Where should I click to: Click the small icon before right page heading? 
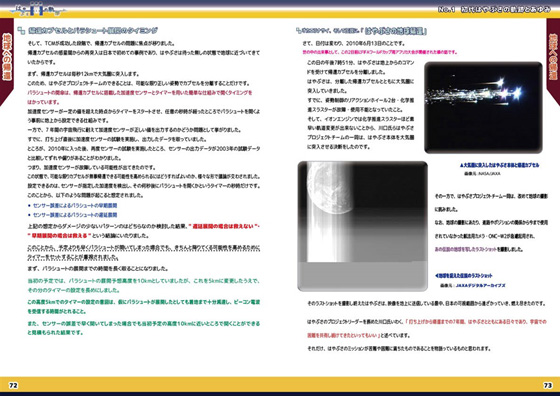coord(298,31)
